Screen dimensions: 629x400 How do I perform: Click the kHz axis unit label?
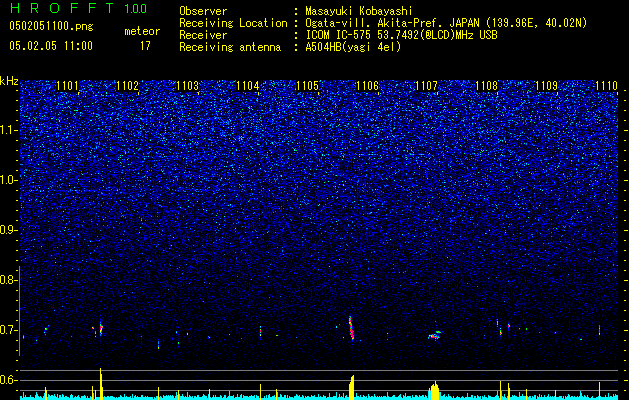[9, 81]
